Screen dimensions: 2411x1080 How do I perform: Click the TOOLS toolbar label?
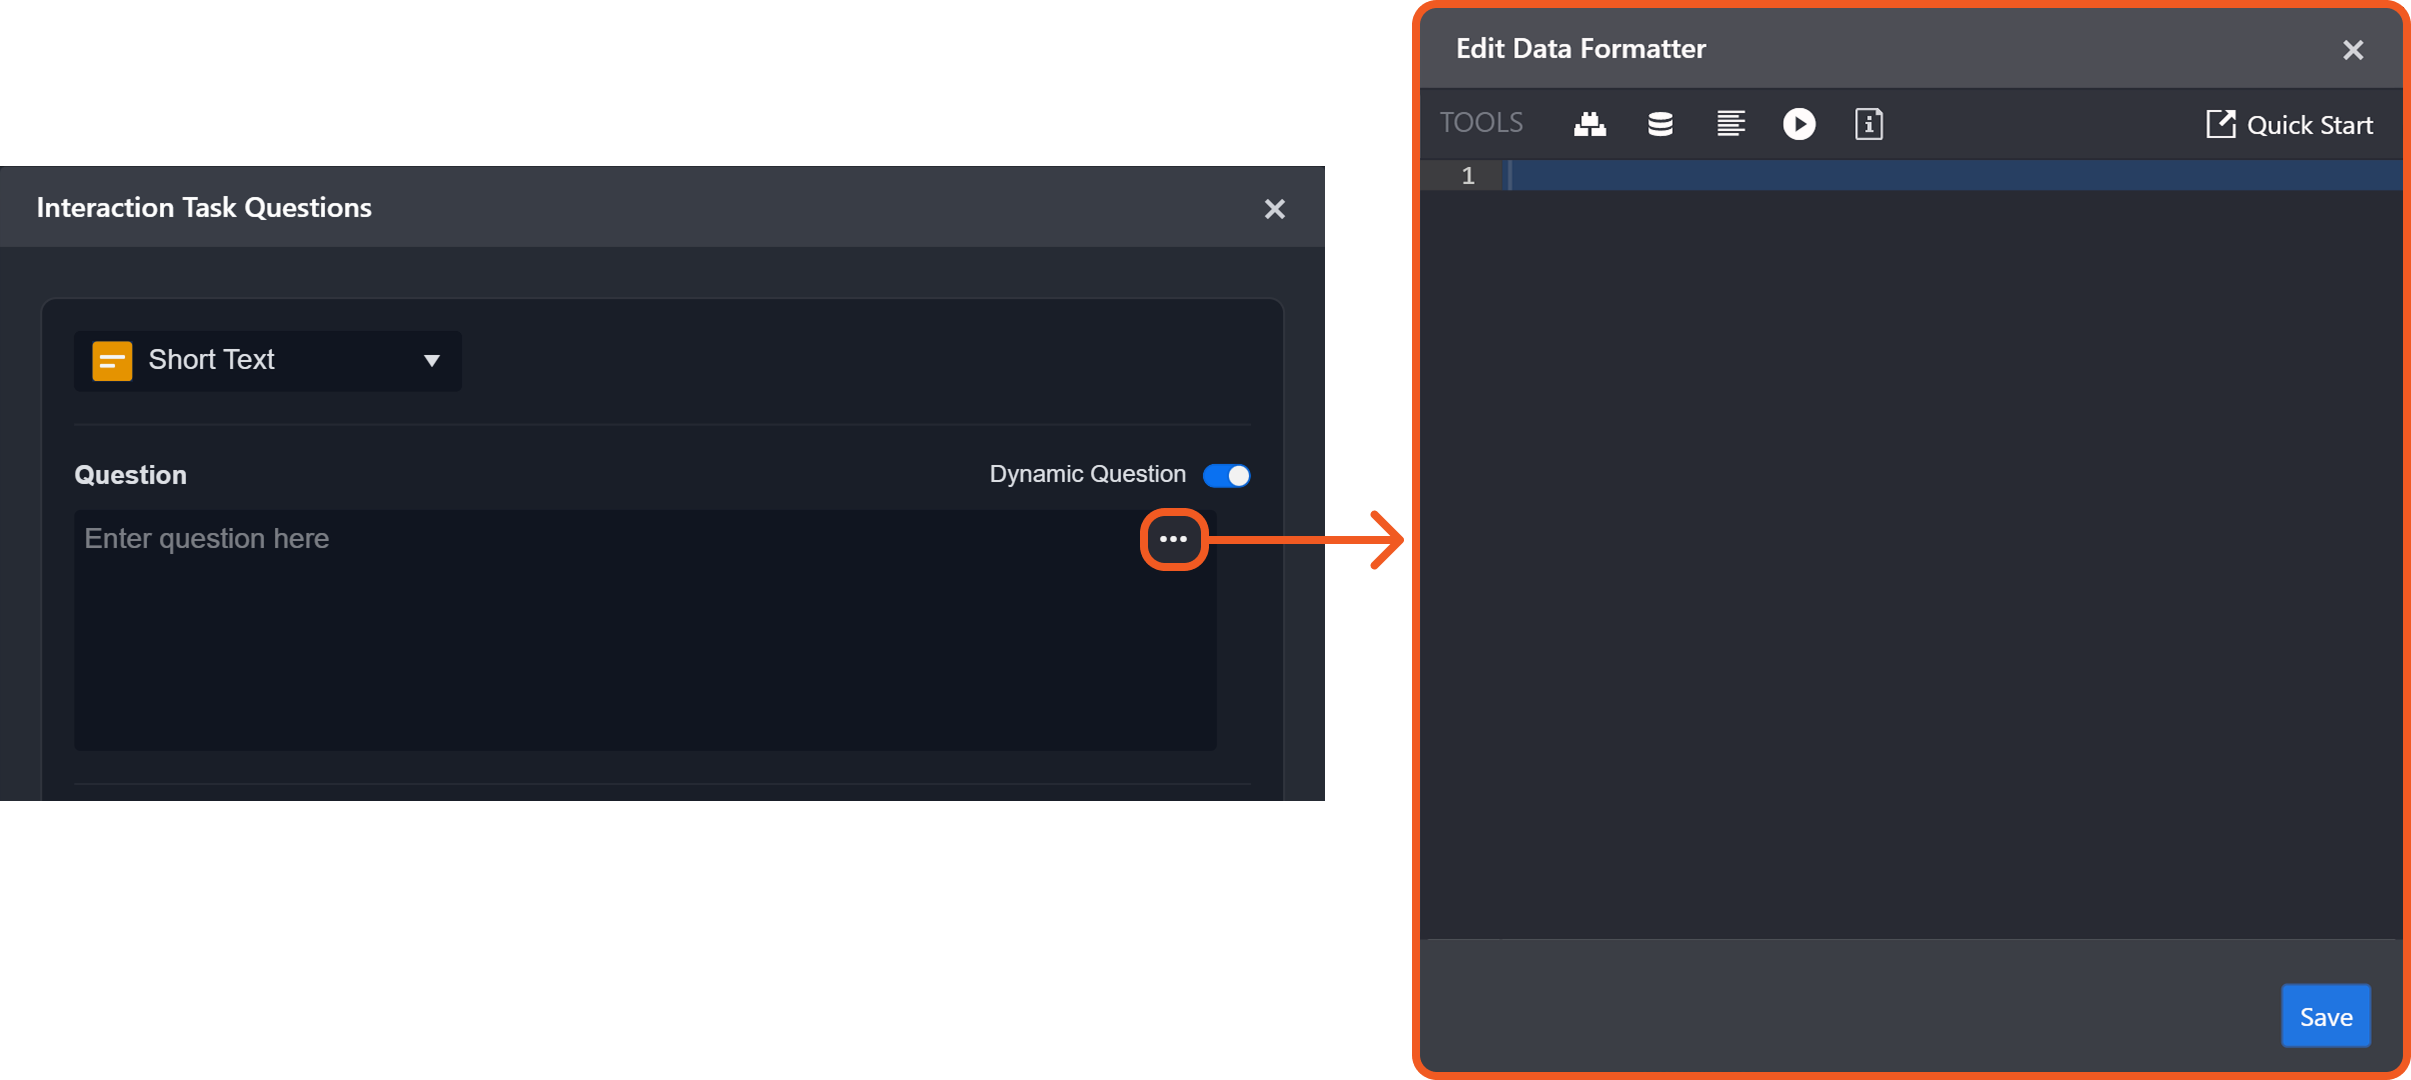1481,123
